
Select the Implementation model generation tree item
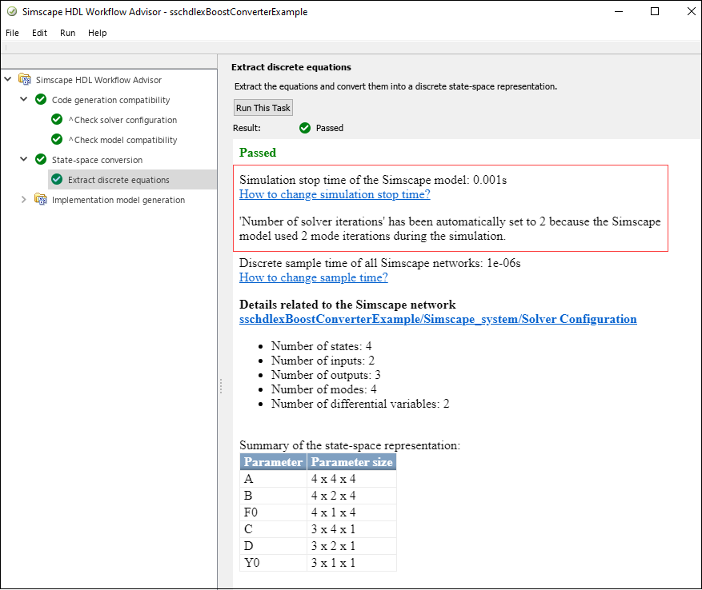tap(118, 200)
